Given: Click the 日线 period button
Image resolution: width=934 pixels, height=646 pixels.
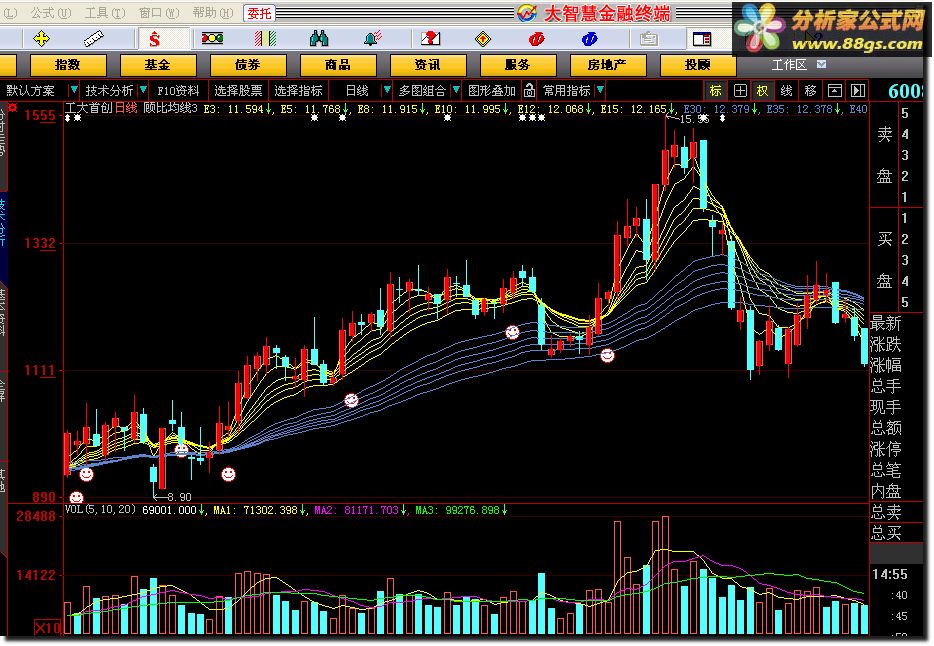Looking at the screenshot, I should pos(357,90).
